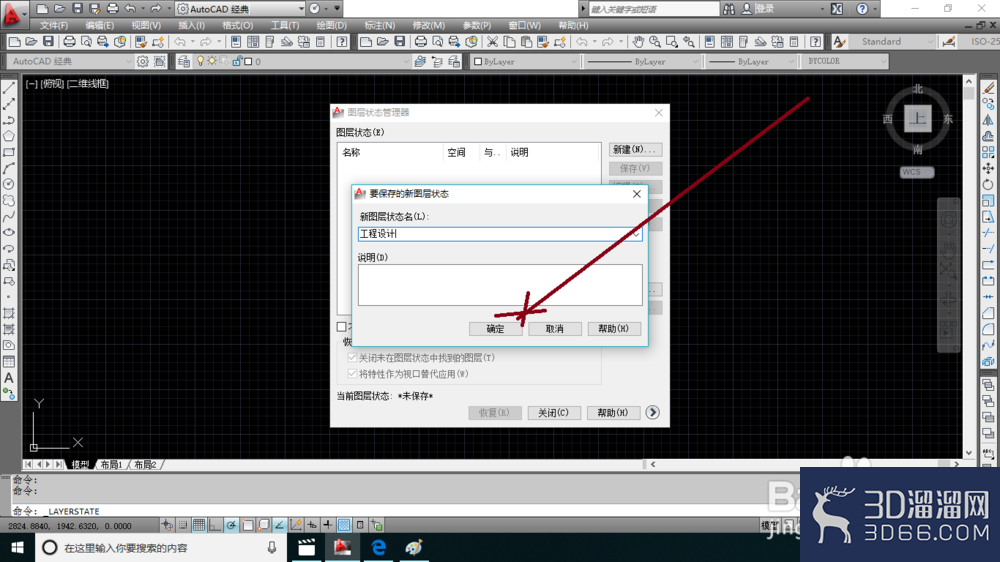Open the 绘图(D) menu

(x=332, y=26)
